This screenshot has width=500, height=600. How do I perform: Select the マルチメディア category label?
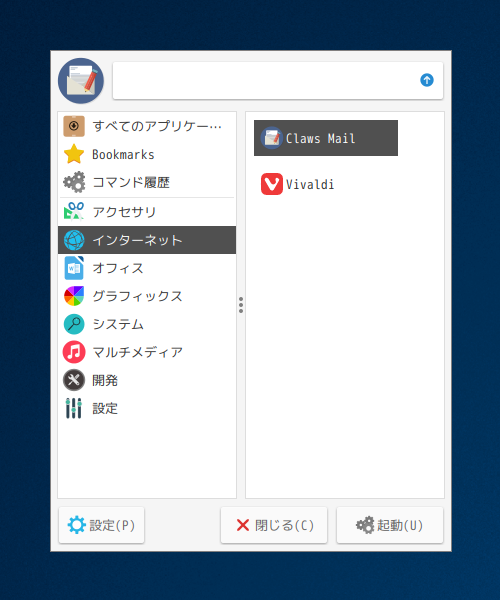point(137,352)
